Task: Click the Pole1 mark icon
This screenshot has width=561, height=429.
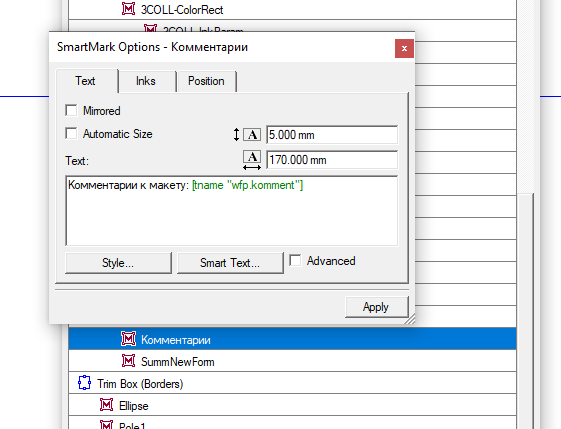Action: pyautogui.click(x=107, y=425)
